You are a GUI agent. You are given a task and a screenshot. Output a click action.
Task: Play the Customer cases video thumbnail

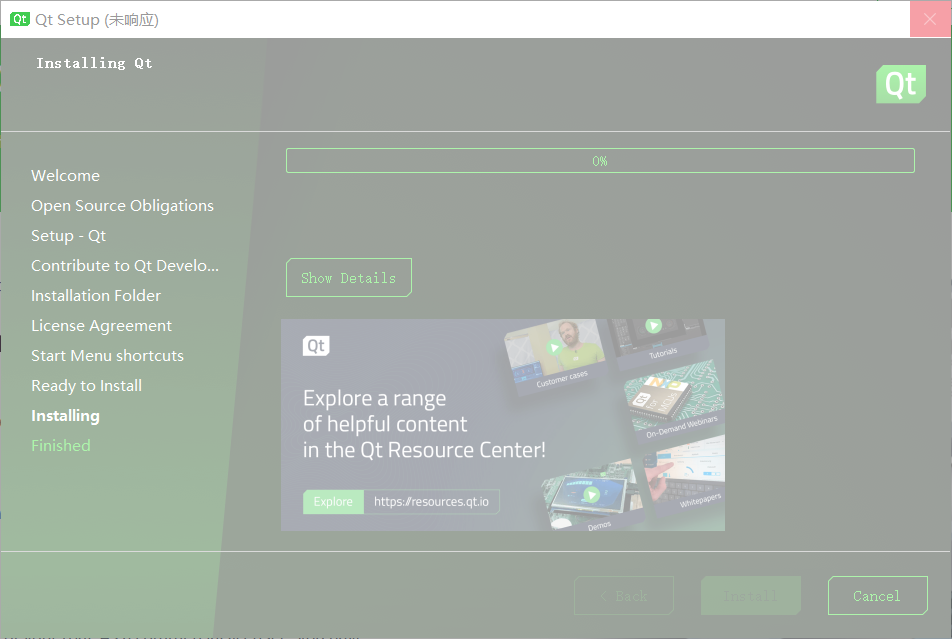554,348
